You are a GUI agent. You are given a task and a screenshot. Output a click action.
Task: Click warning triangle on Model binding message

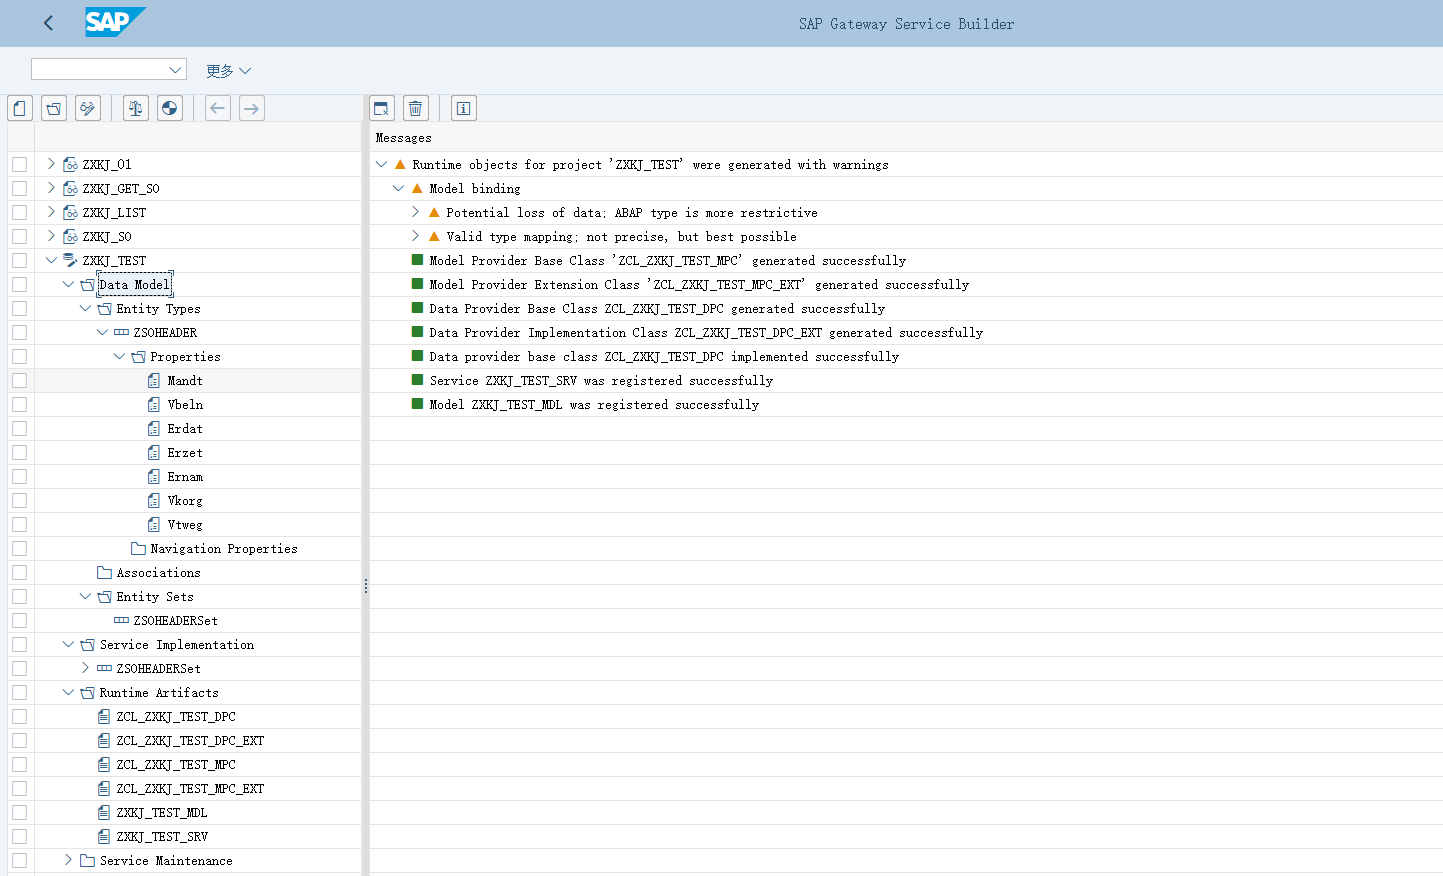click(417, 188)
